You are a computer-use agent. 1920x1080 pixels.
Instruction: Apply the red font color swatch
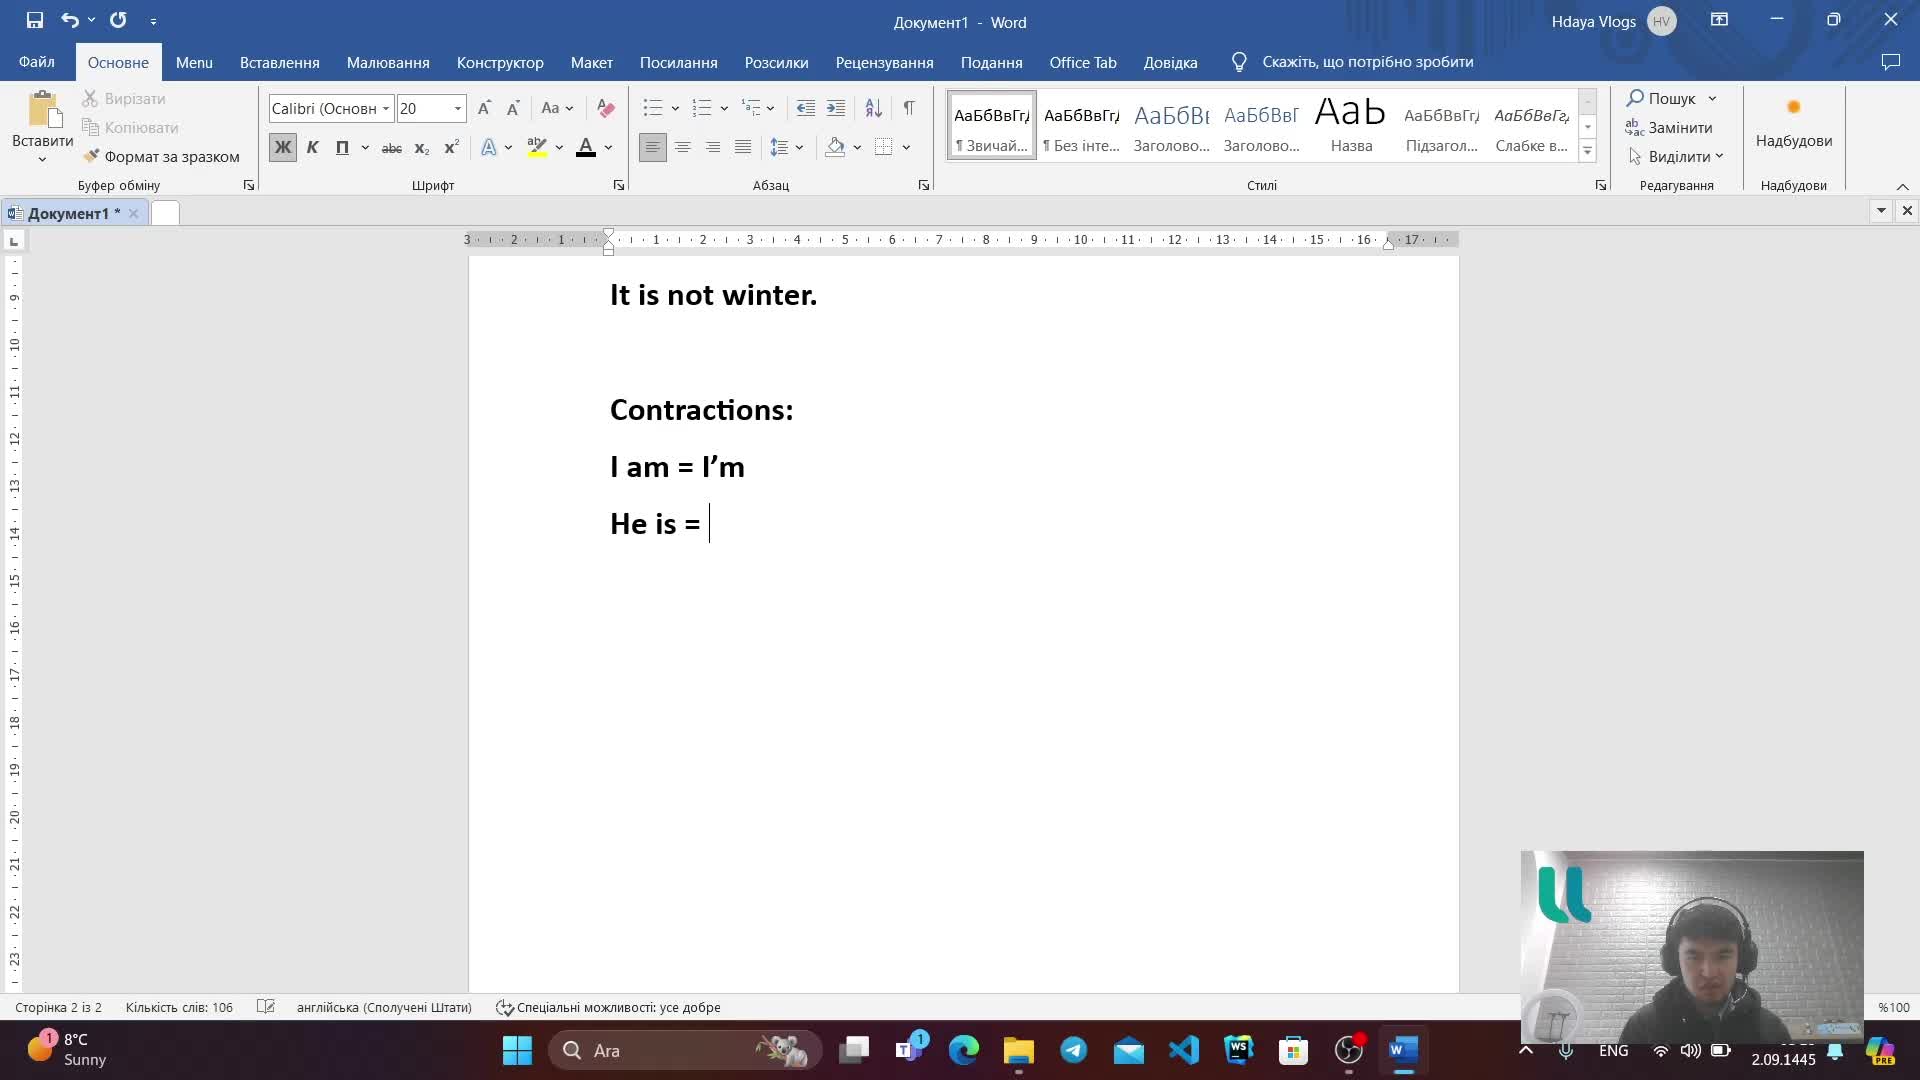[x=586, y=148]
